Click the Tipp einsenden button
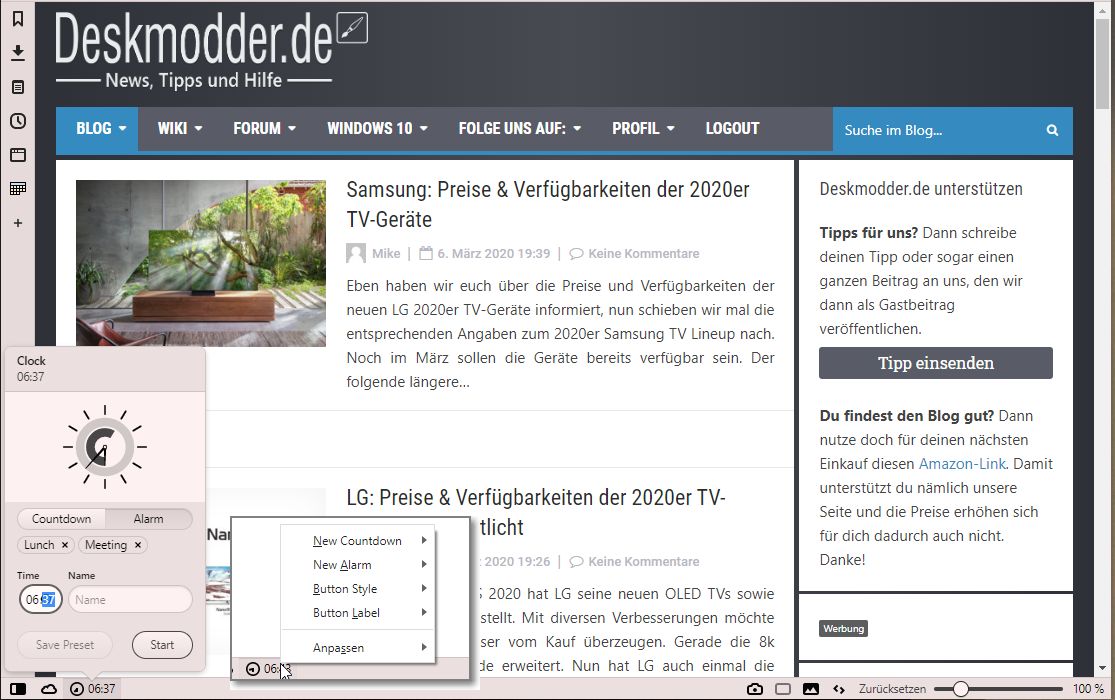The width and height of the screenshot is (1115, 700). click(x=936, y=363)
